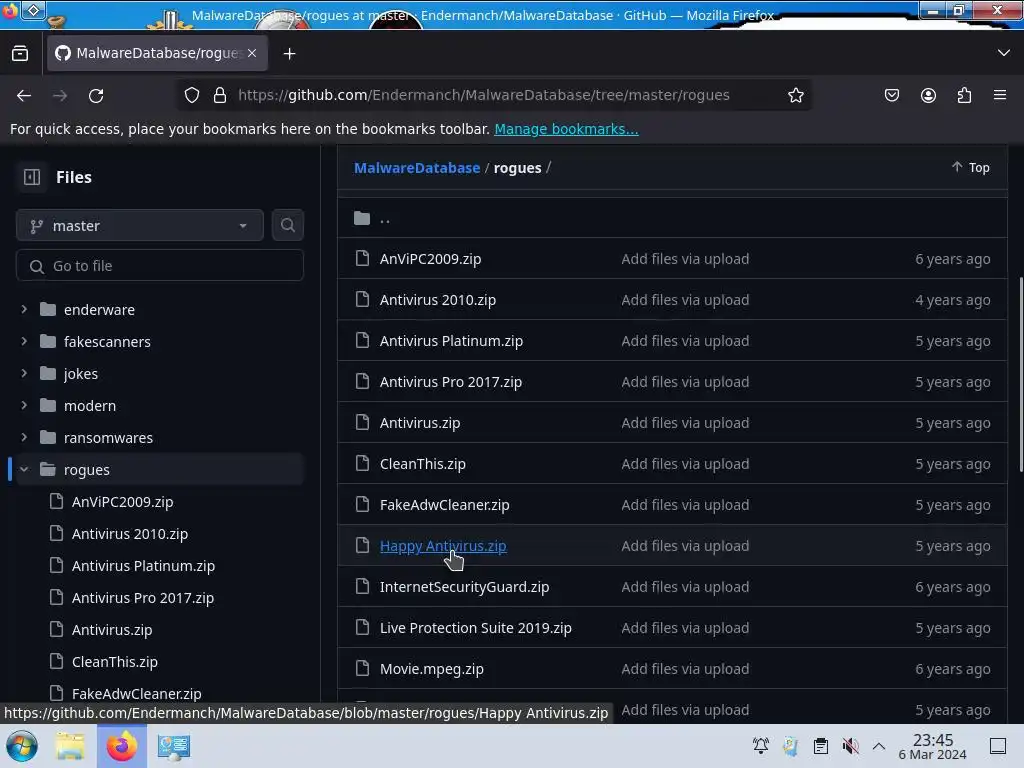The image size is (1024, 768).
Task: Open CleanThis.zip in the file tree
Action: point(114,662)
